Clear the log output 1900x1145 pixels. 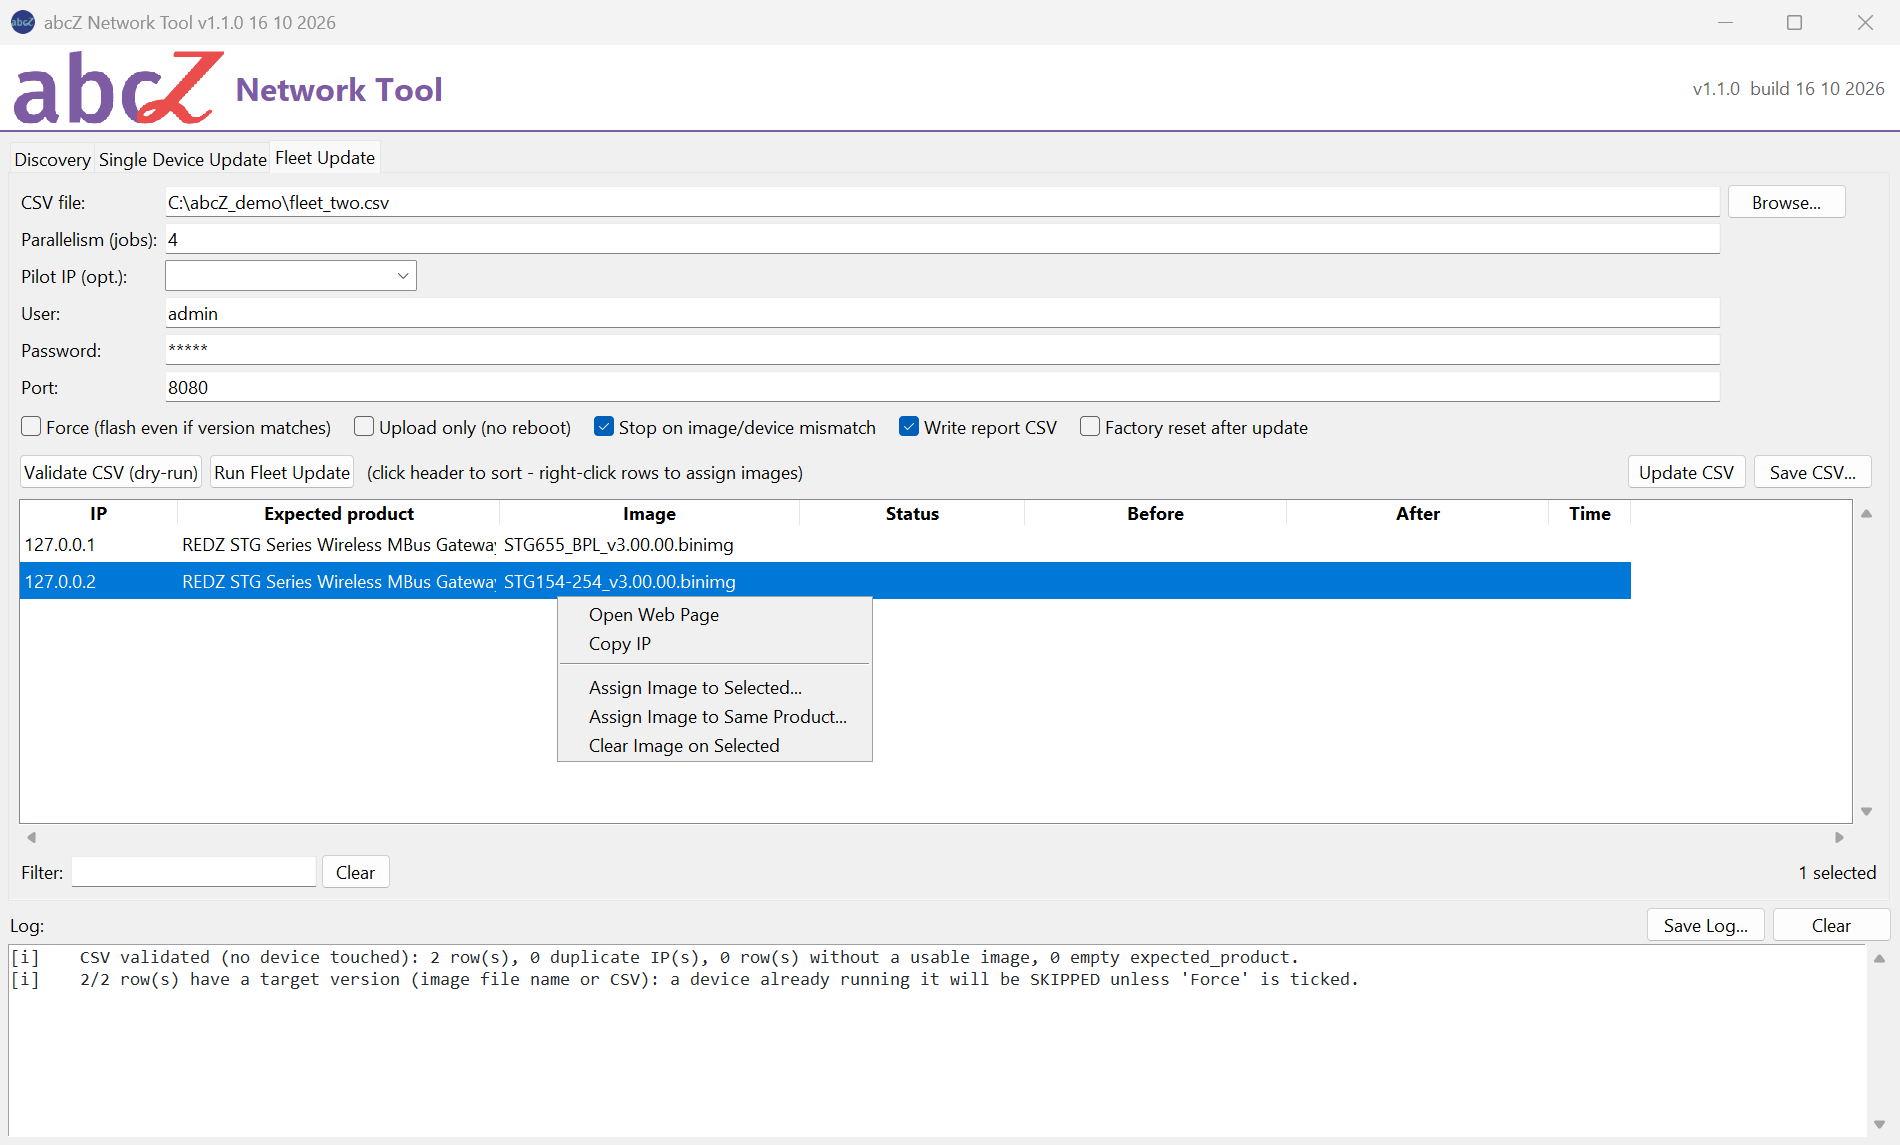coord(1831,925)
